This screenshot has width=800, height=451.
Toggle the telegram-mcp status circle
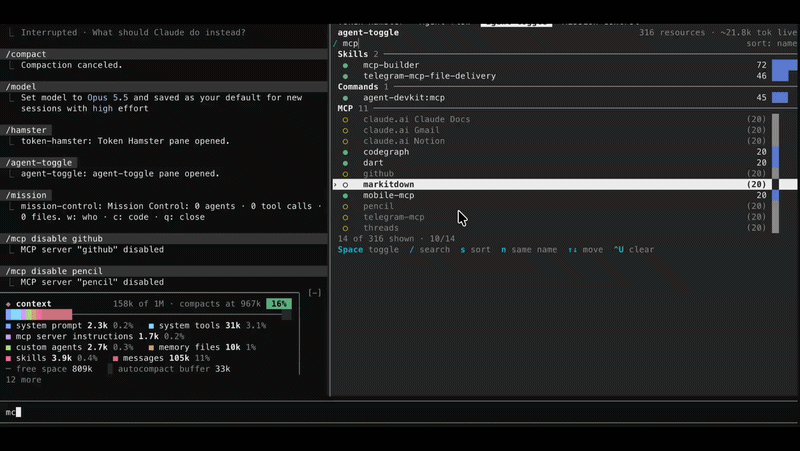(x=345, y=217)
